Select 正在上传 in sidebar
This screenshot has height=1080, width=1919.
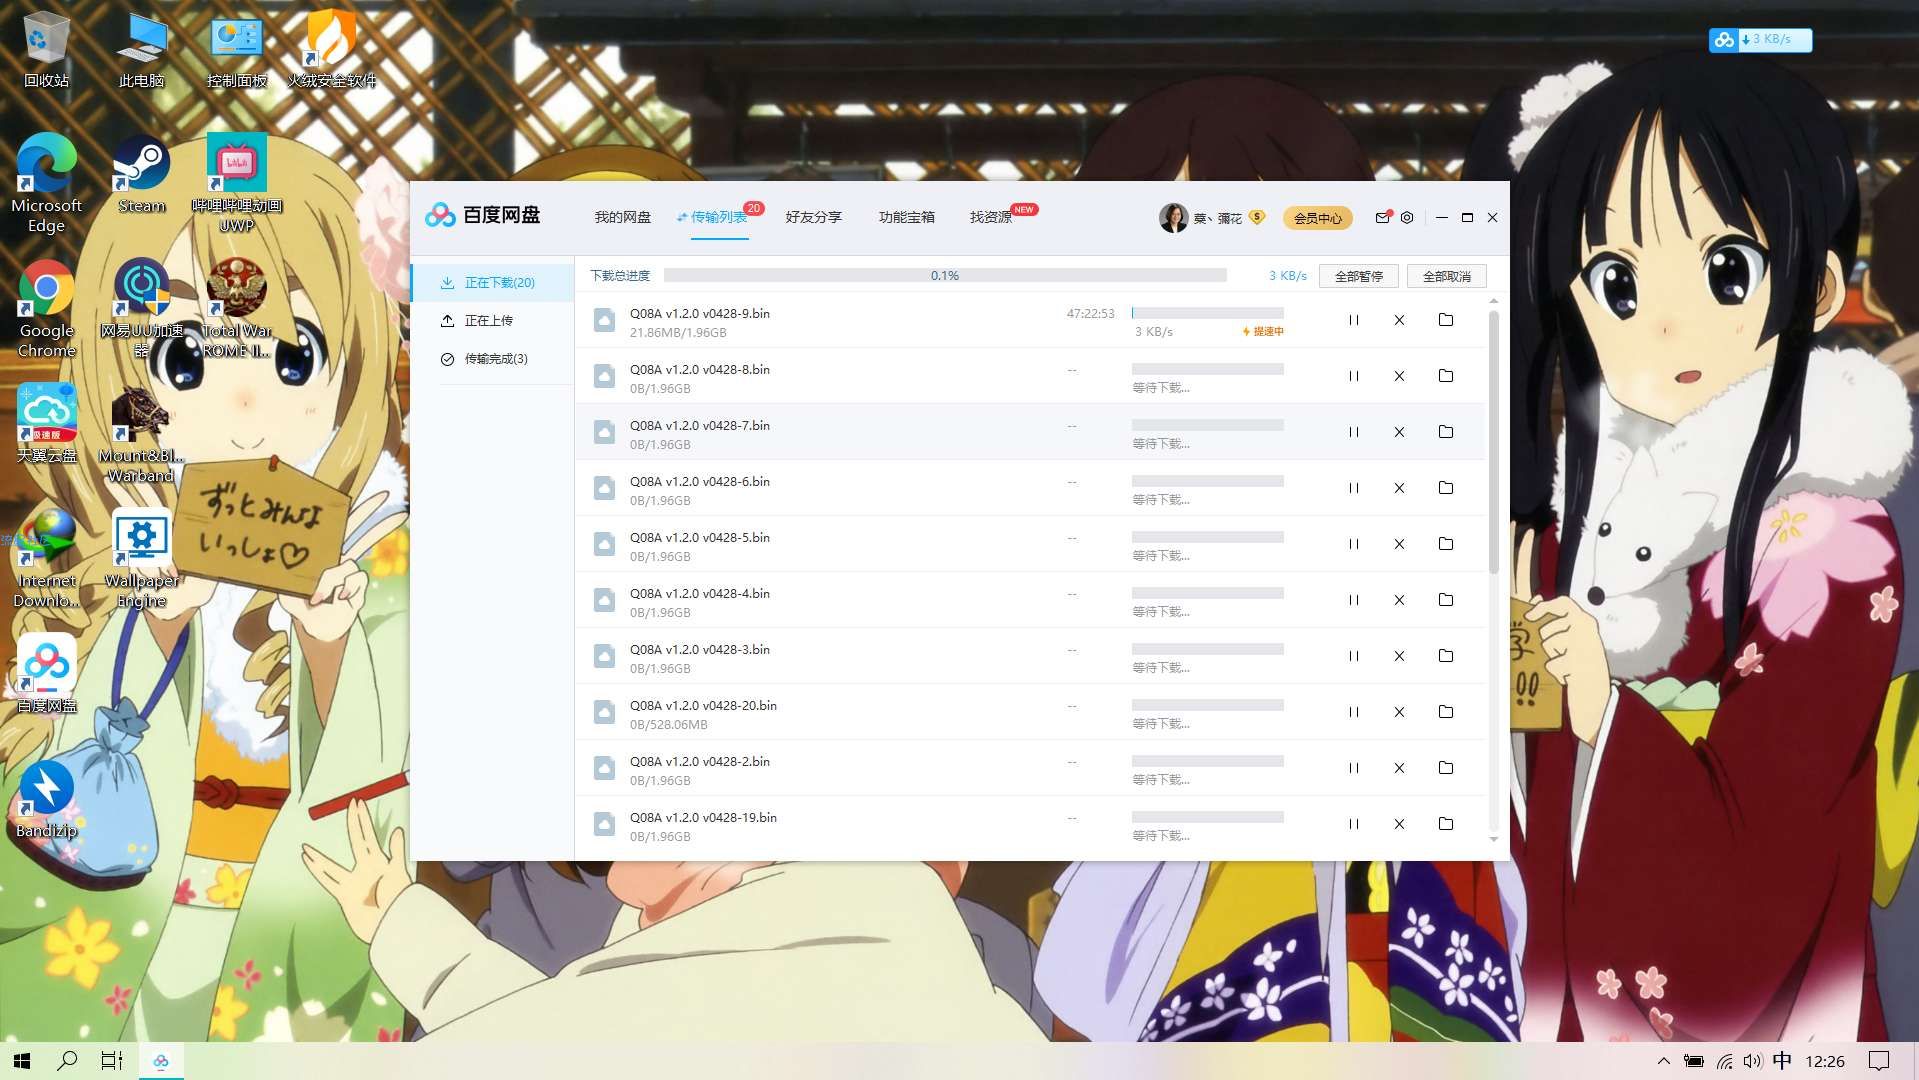(493, 321)
